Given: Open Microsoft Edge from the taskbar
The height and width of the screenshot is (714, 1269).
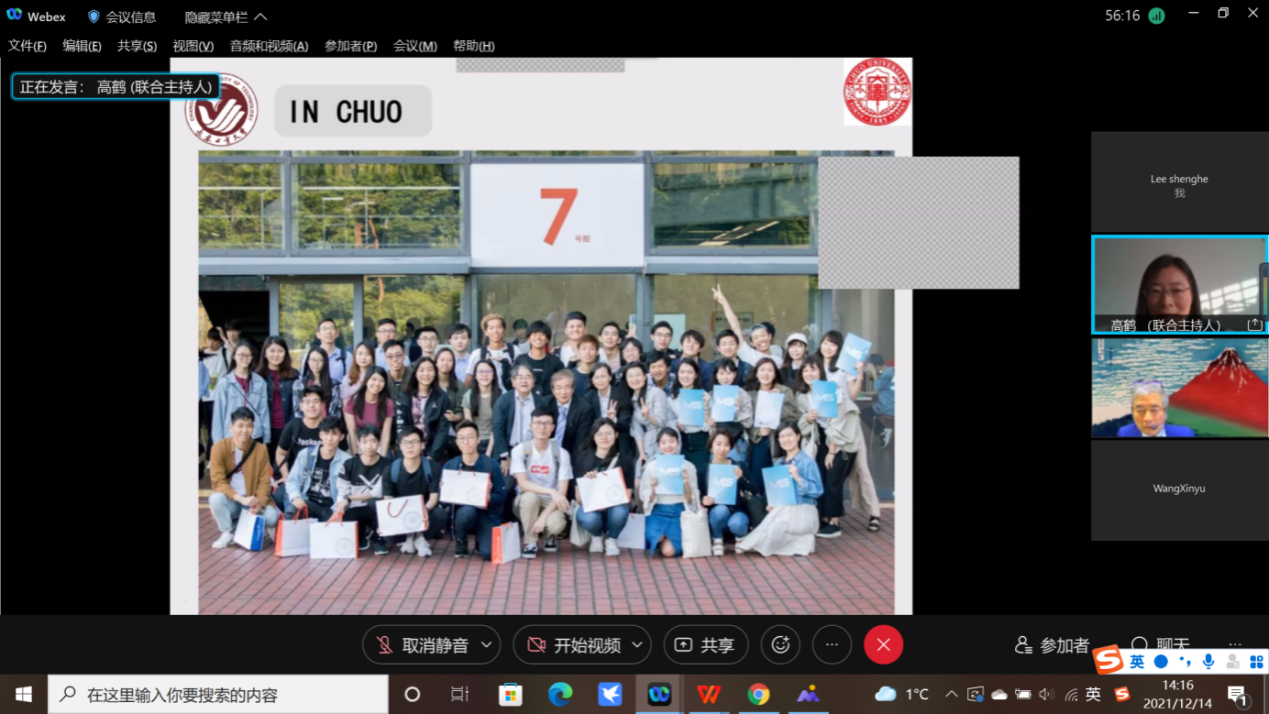Looking at the screenshot, I should tap(560, 694).
